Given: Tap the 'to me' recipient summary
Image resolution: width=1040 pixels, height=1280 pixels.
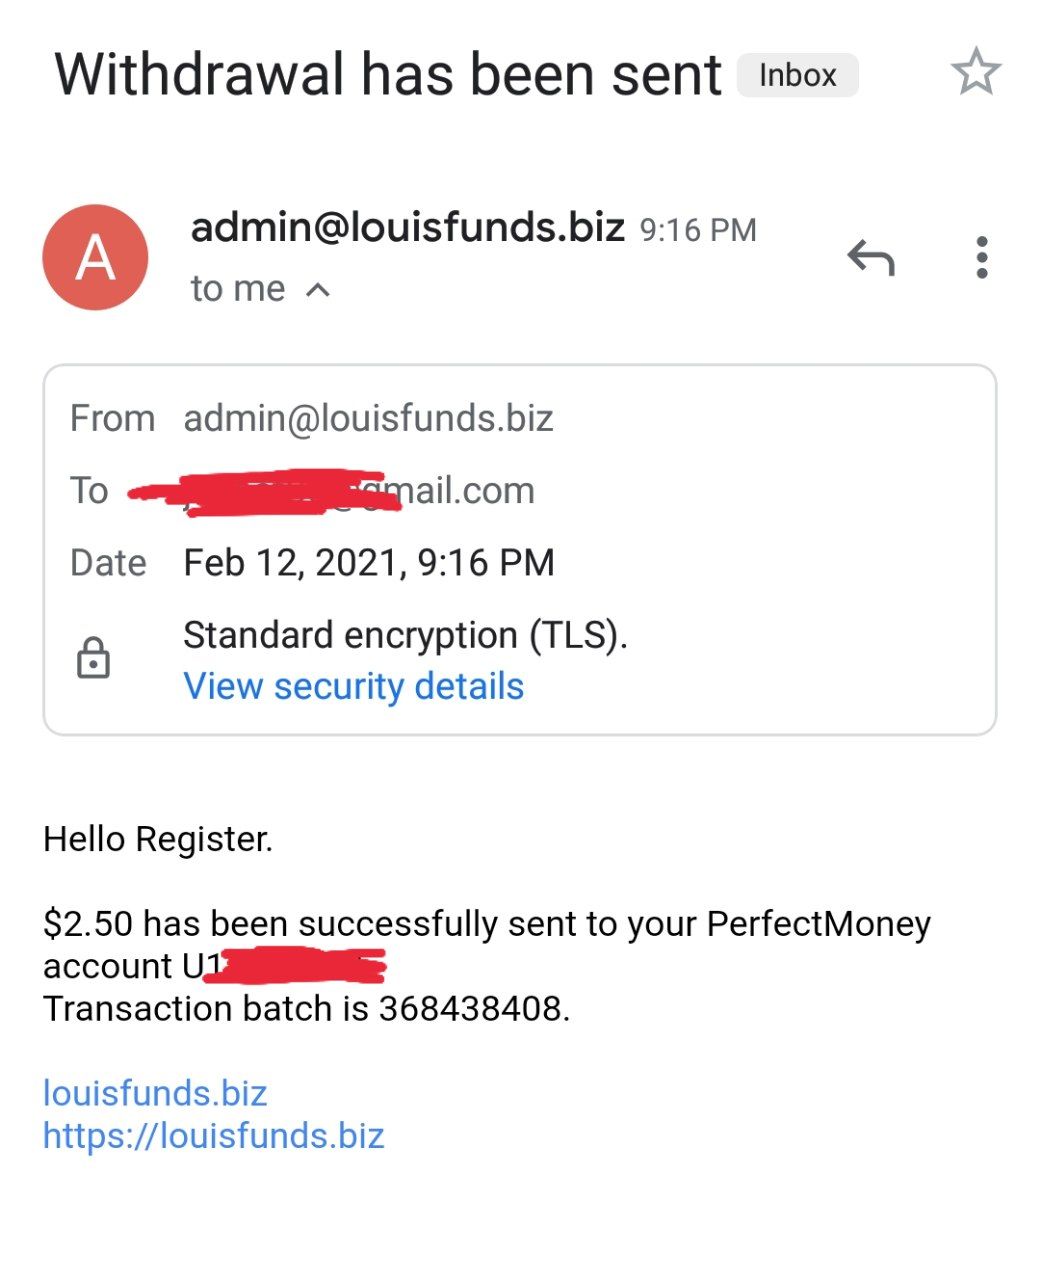Looking at the screenshot, I should point(238,289).
